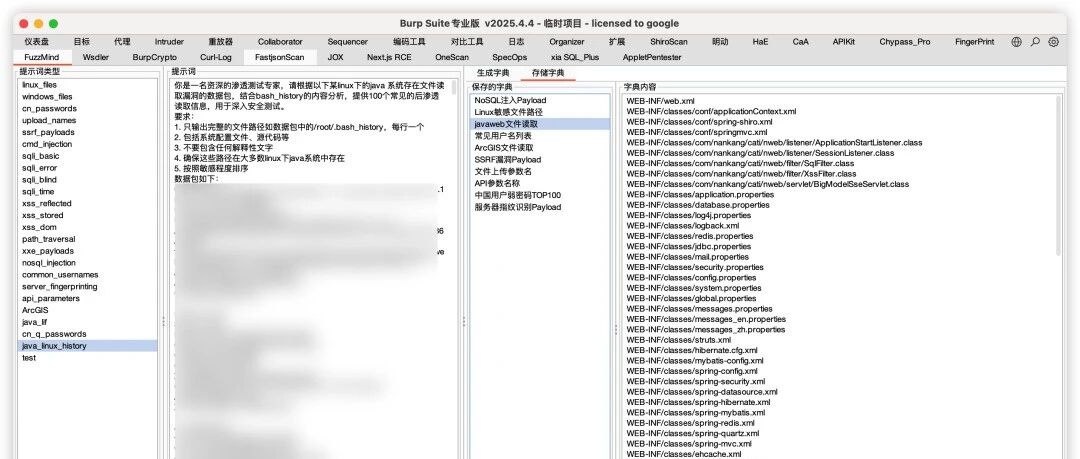The image size is (1080, 459).
Task: Switch to the Wsdler tab
Action: tap(95, 57)
